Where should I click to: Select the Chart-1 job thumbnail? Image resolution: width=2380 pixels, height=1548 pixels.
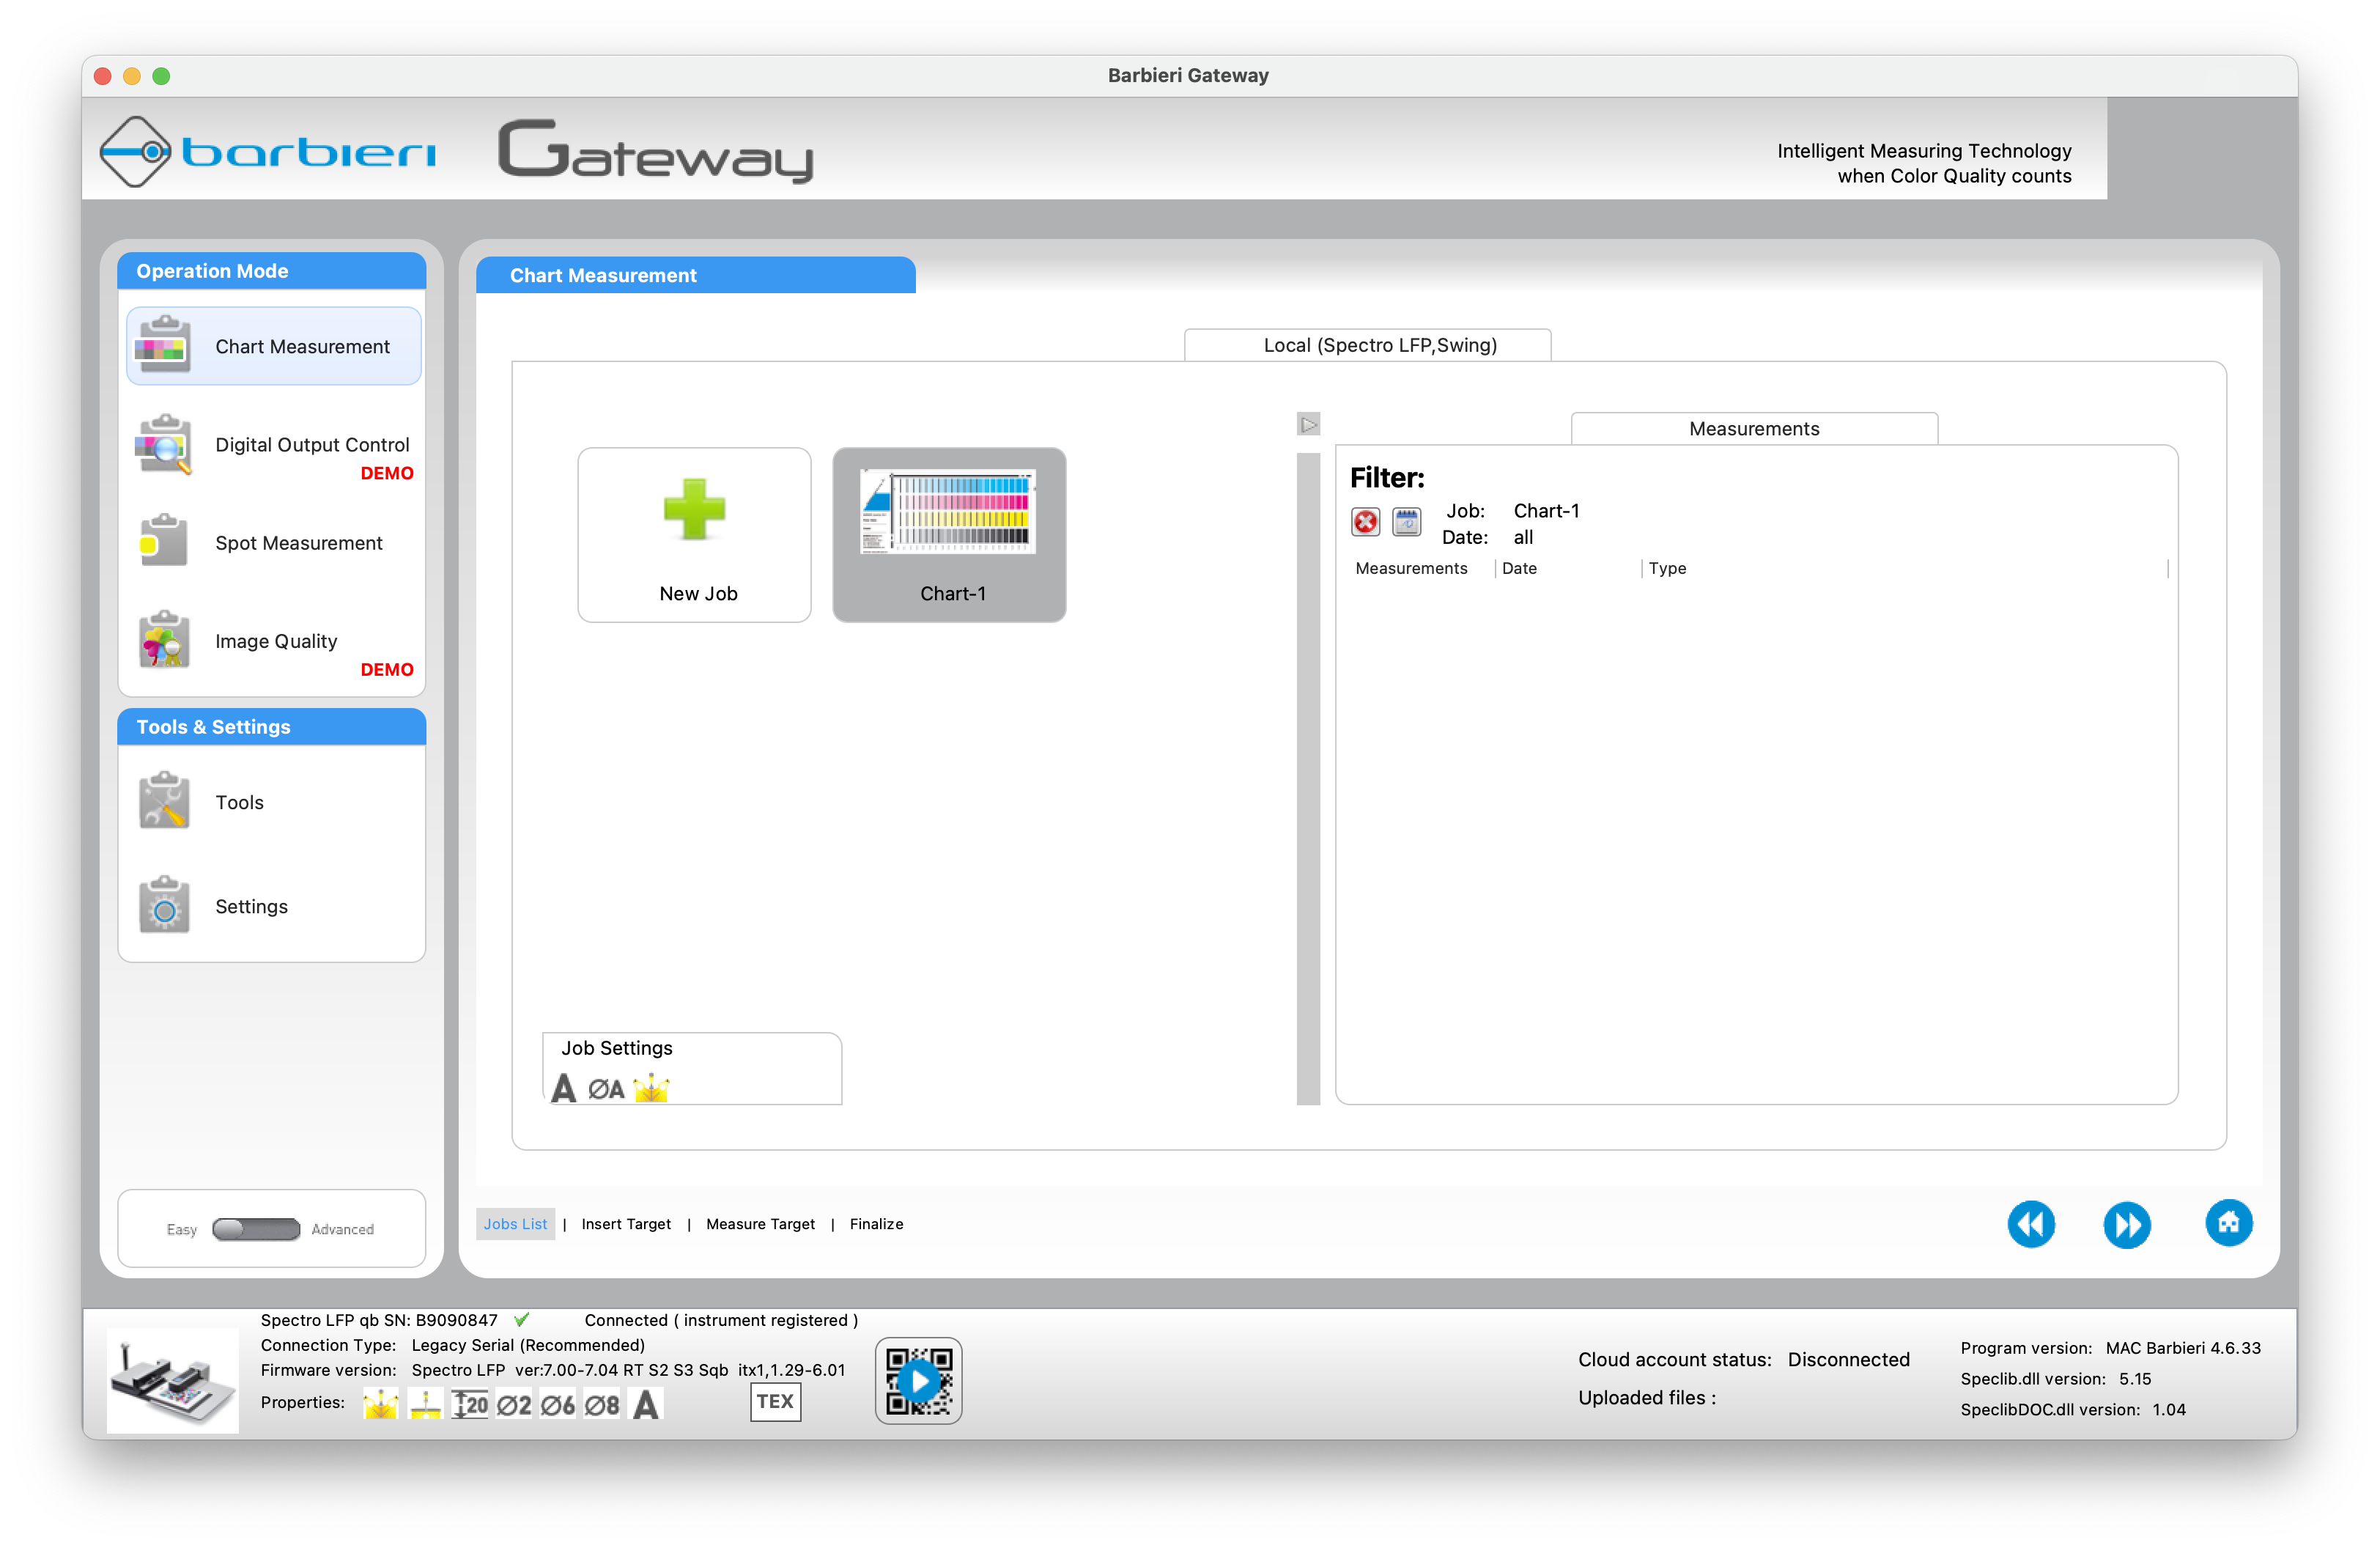pyautogui.click(x=949, y=535)
